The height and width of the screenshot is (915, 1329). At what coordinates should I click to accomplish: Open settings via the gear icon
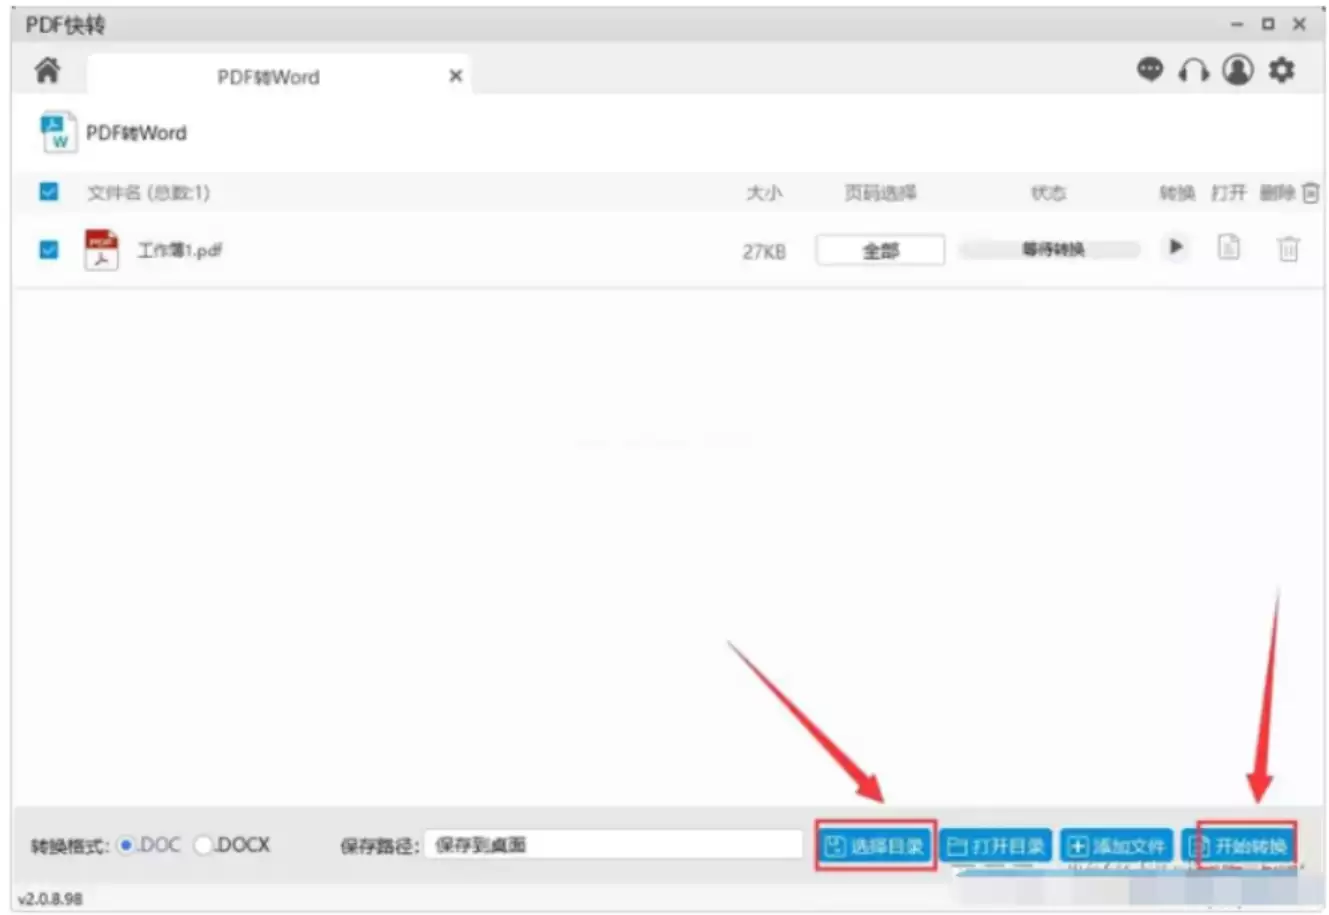tap(1281, 70)
